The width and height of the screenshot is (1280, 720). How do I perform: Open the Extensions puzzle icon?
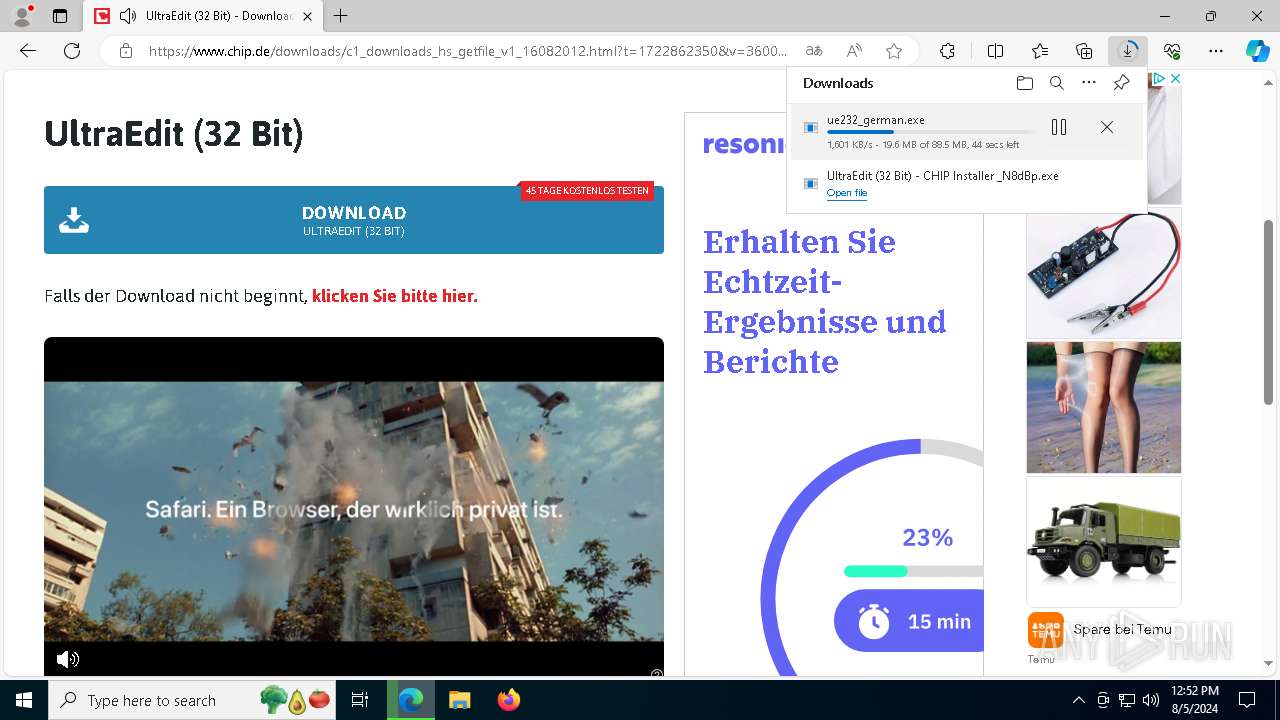pos(947,51)
